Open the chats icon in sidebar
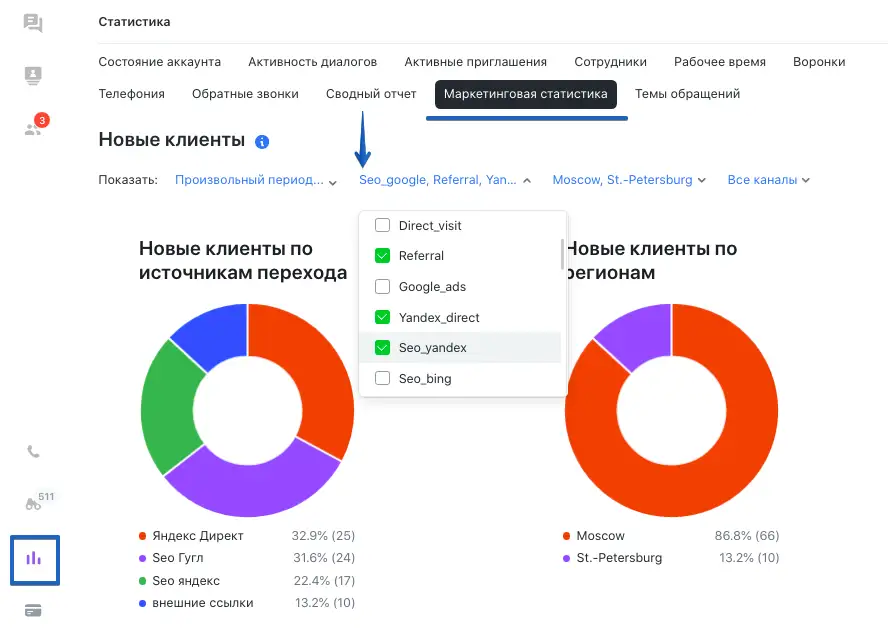 tap(33, 23)
